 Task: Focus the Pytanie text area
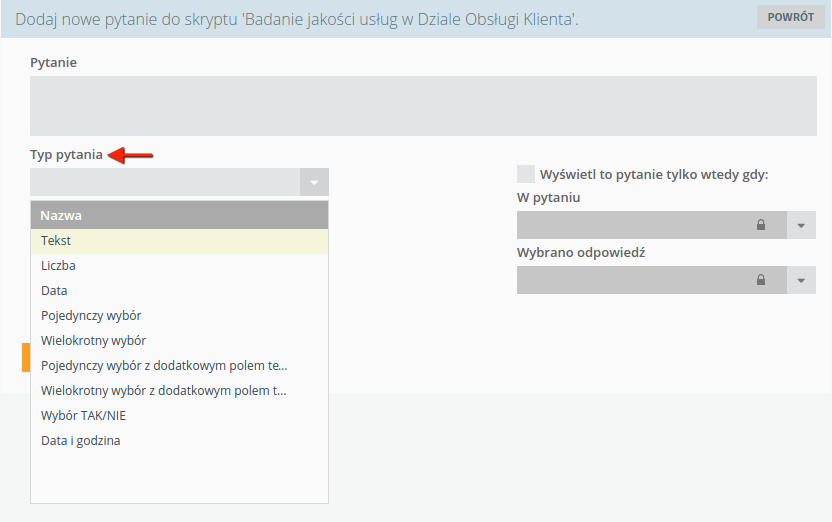point(423,106)
